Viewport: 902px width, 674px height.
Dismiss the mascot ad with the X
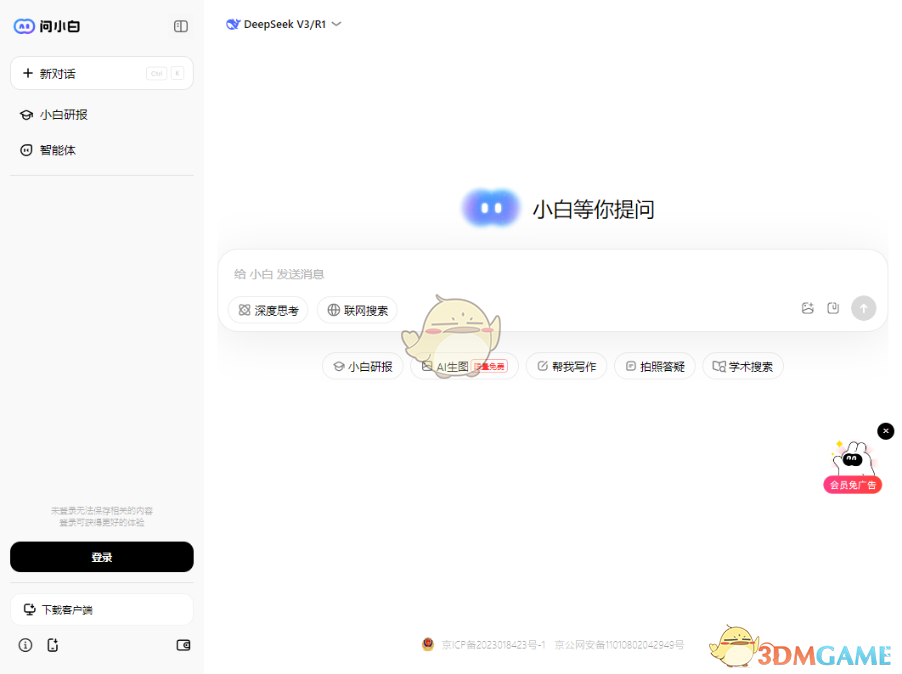(x=885, y=431)
